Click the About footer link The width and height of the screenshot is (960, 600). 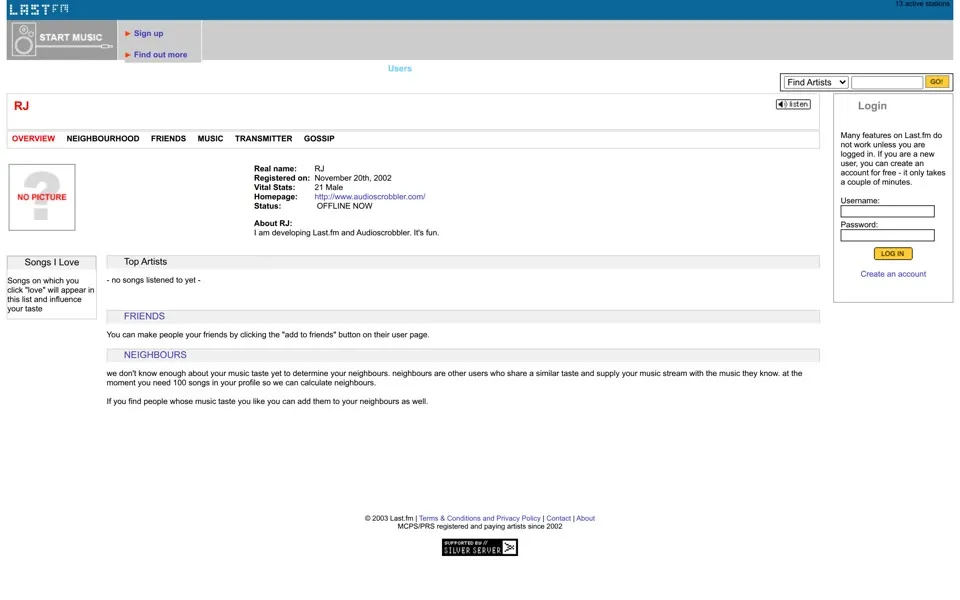[585, 518]
